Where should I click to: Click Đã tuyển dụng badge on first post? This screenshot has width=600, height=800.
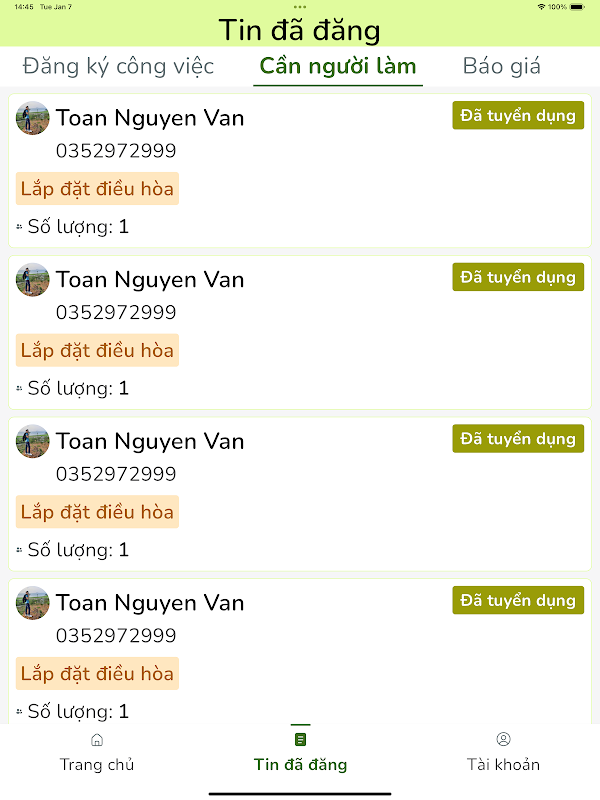tap(518, 115)
